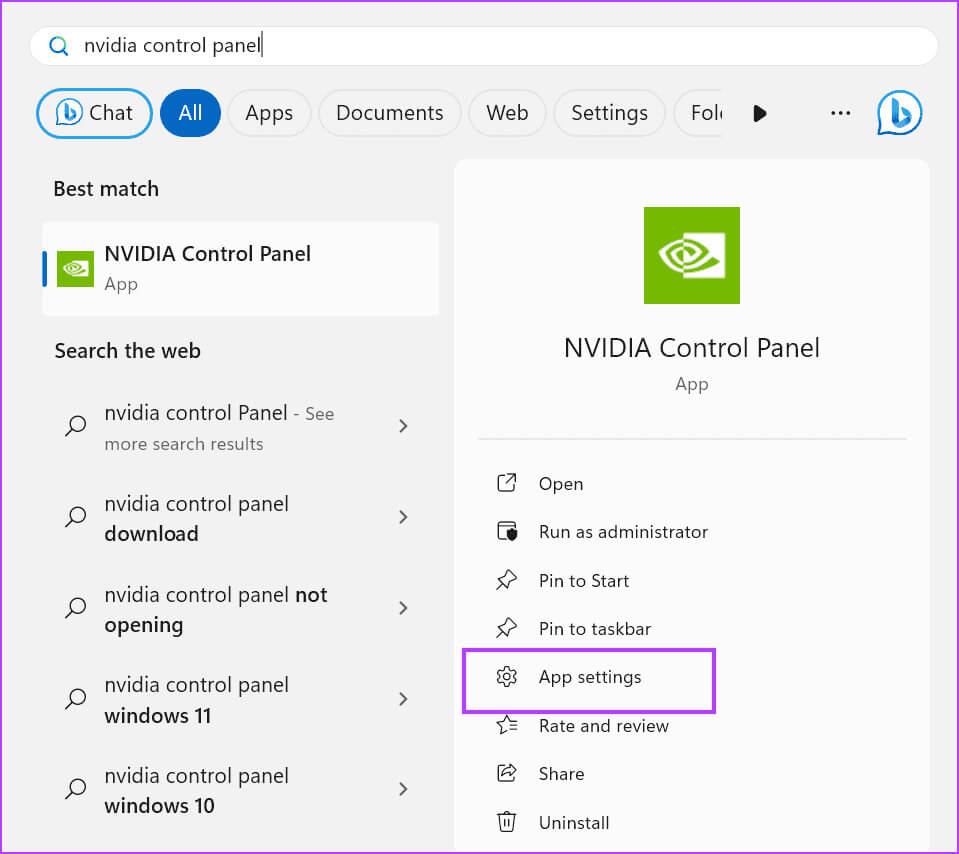Click magnifier icon beside 'not opening' suggestion
The image size is (959, 854).
coord(76,607)
